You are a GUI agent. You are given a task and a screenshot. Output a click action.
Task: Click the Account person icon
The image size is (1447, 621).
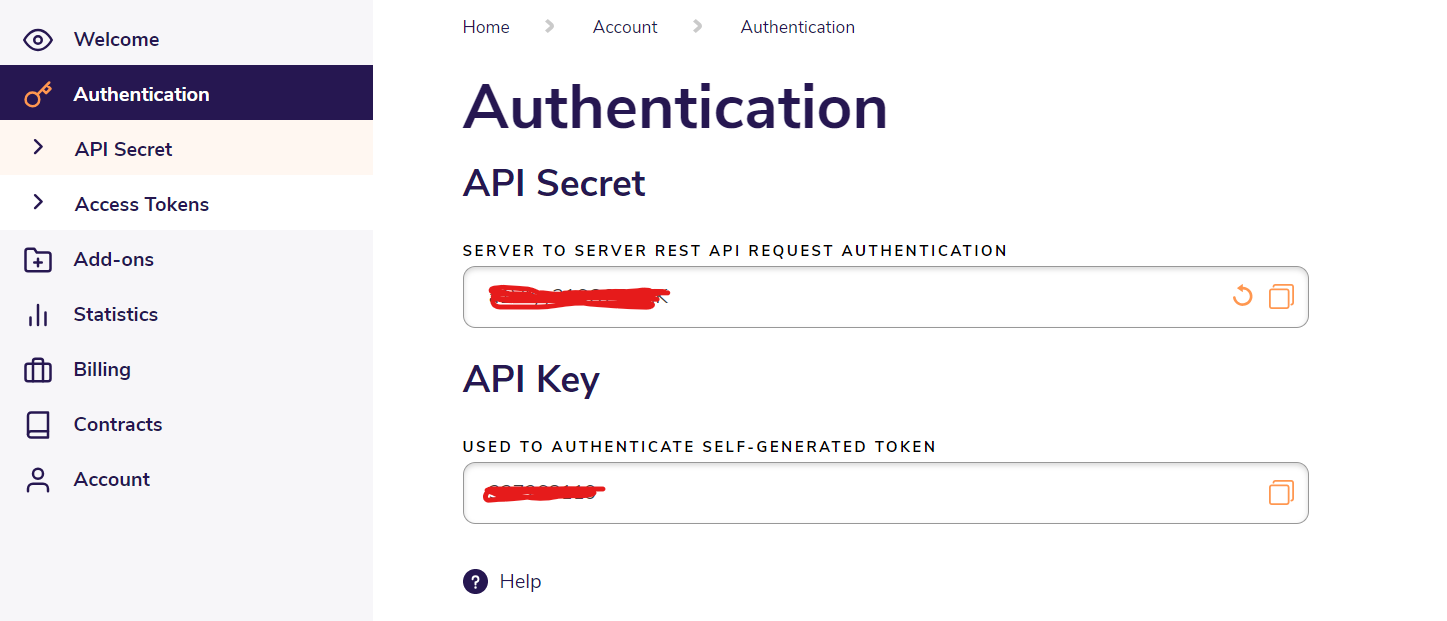coord(38,480)
